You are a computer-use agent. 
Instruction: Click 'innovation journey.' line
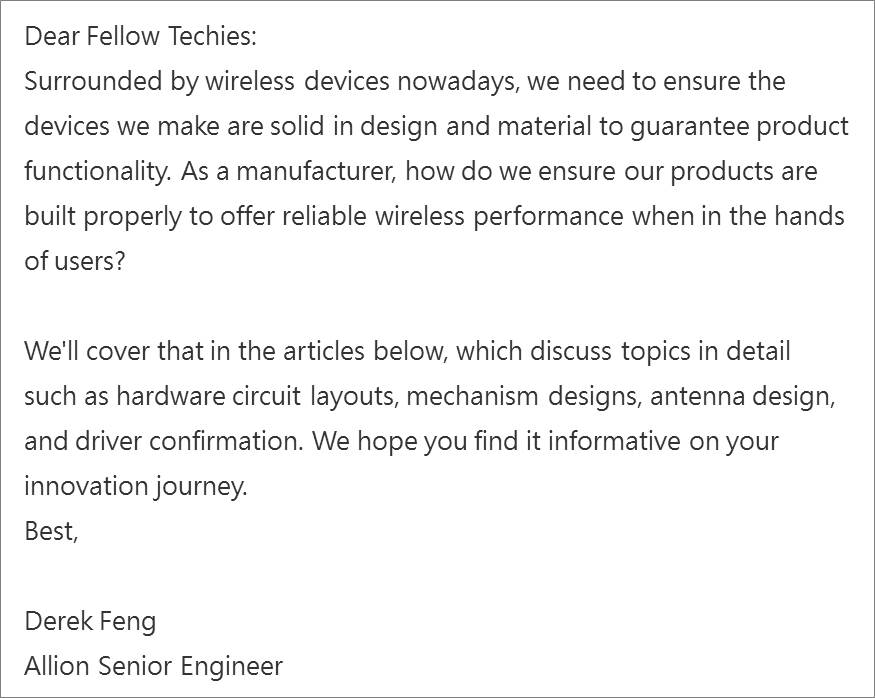point(136,487)
